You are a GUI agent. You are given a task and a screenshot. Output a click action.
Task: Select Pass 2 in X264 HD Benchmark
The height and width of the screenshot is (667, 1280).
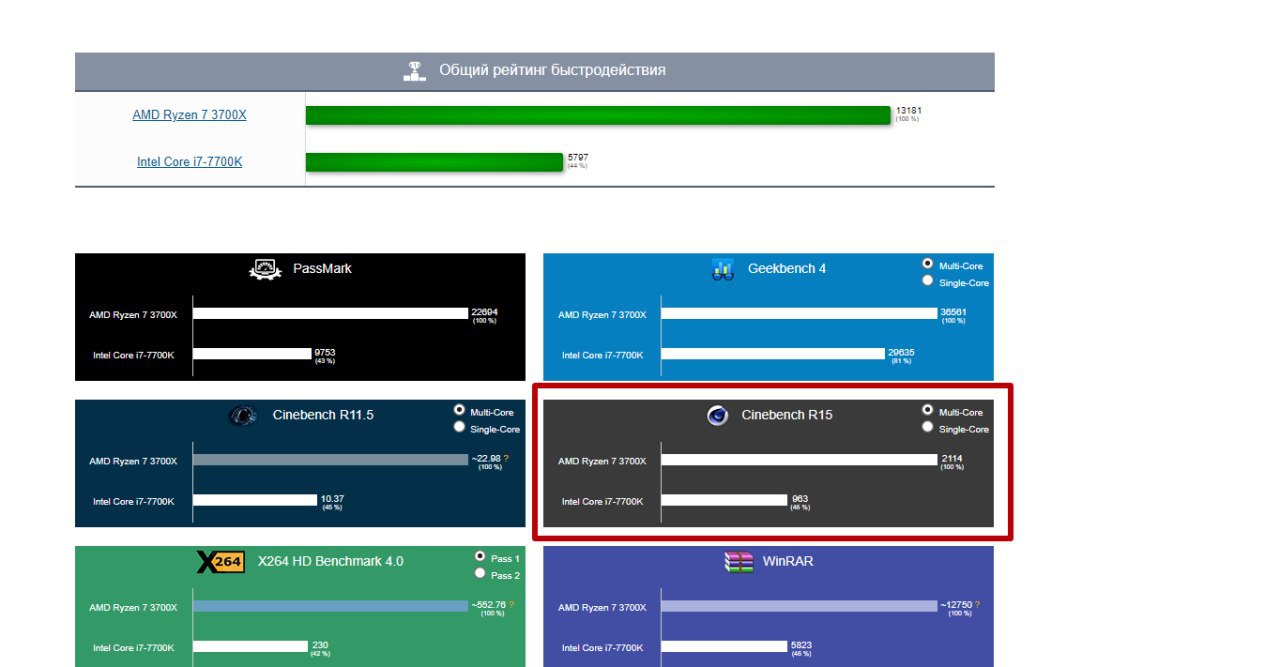click(479, 573)
